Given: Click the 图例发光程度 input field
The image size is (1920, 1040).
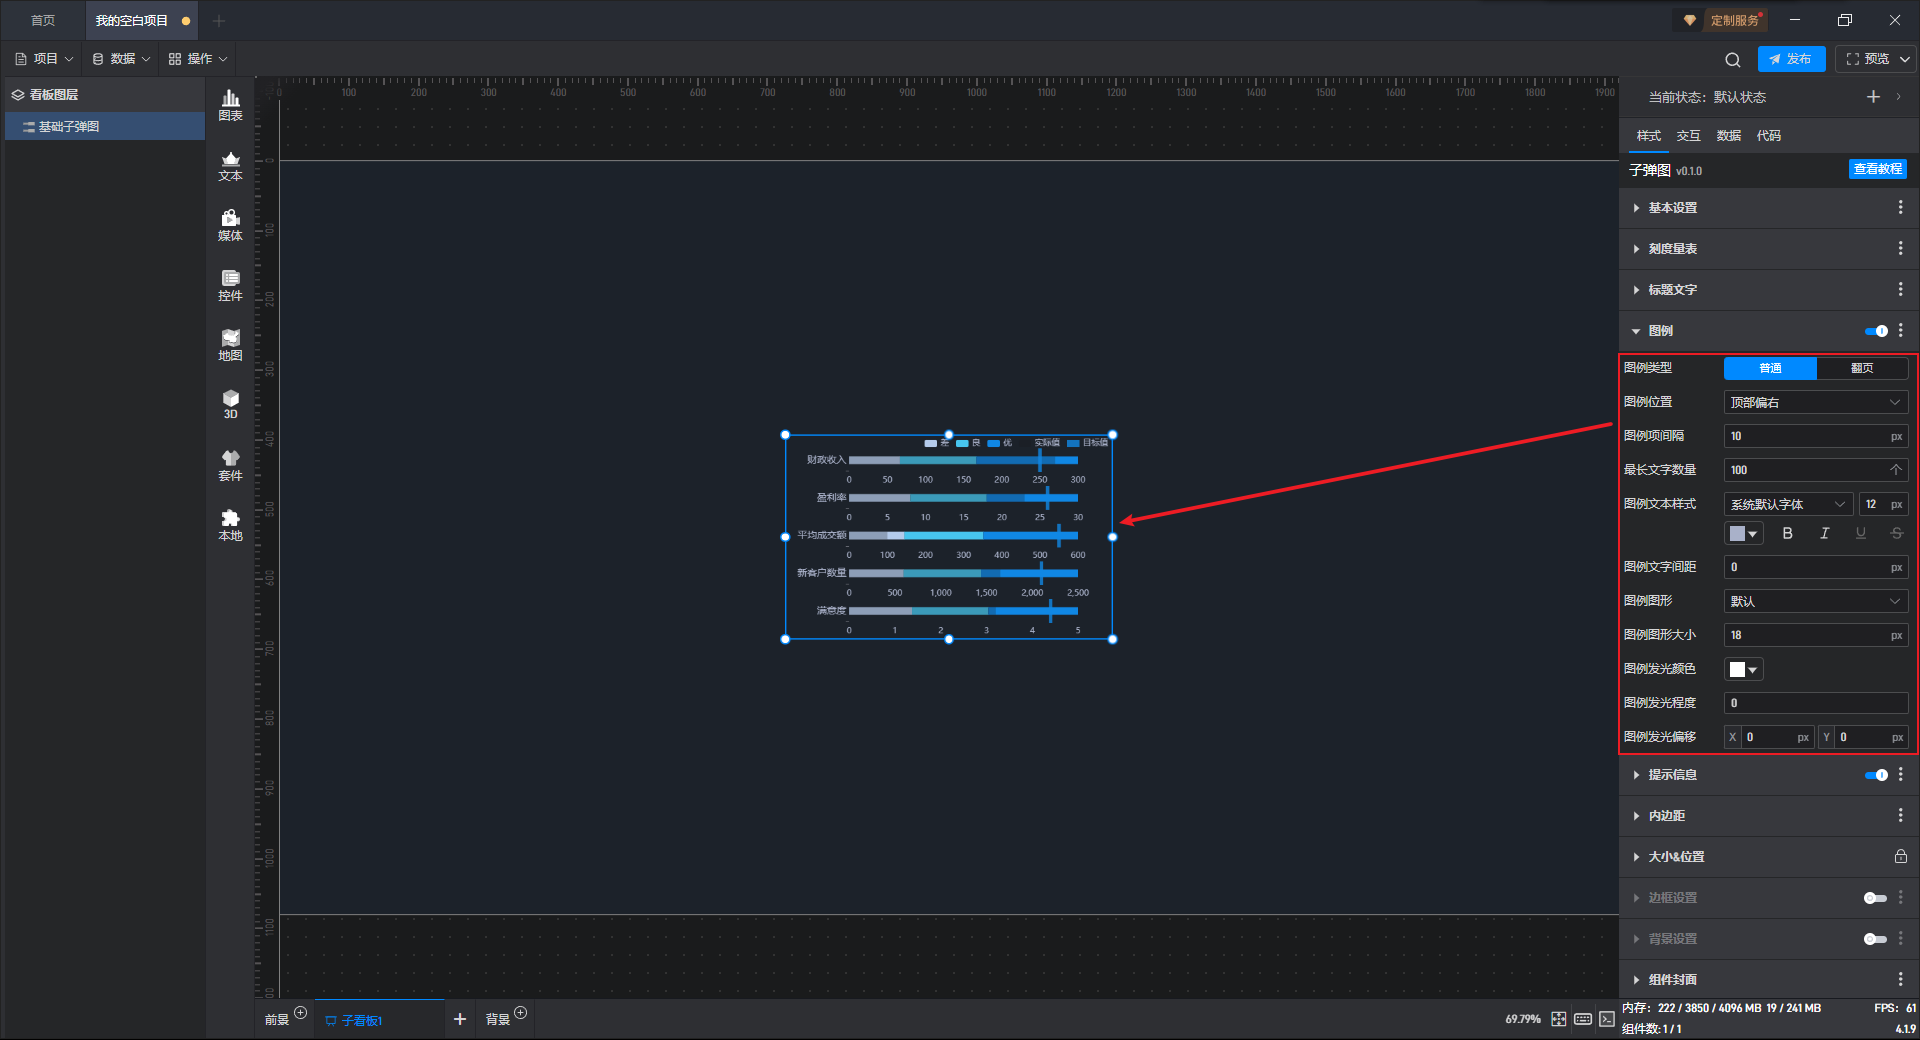Looking at the screenshot, I should (1816, 703).
